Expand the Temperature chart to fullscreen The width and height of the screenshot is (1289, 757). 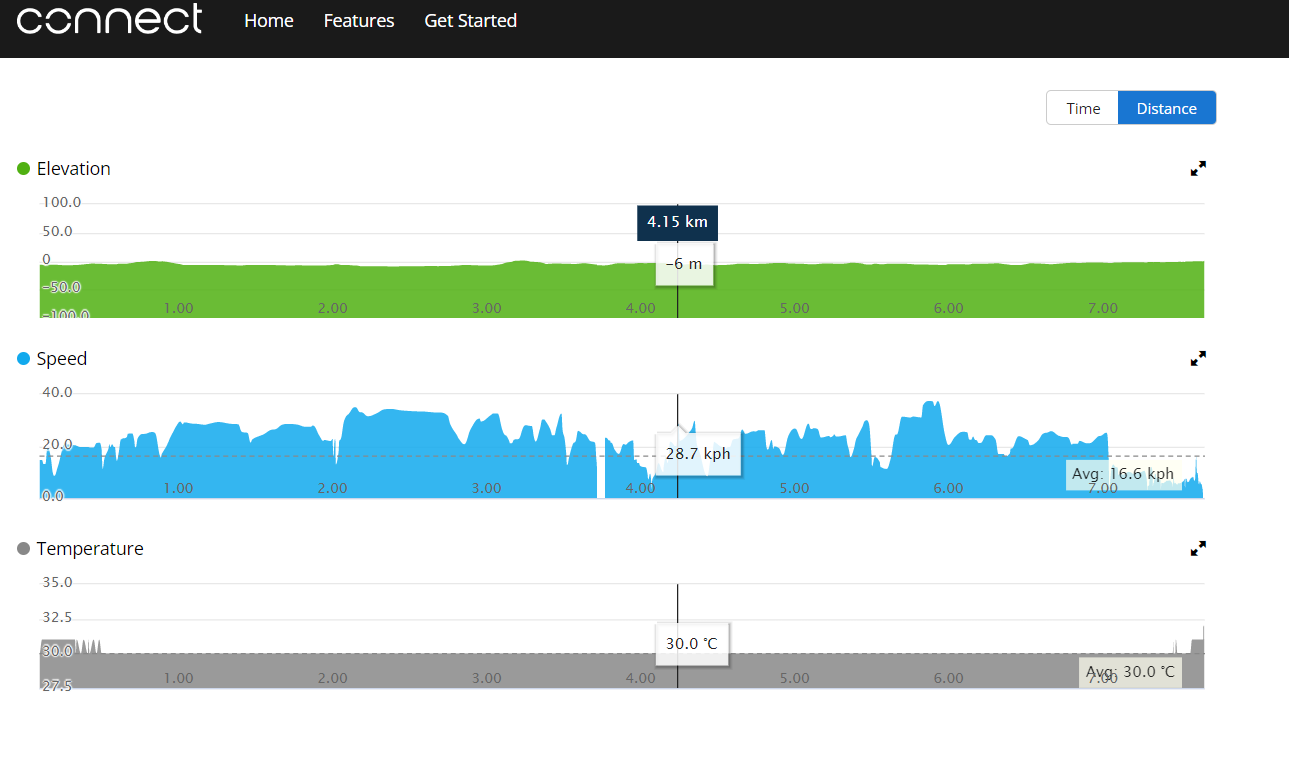[1198, 549]
